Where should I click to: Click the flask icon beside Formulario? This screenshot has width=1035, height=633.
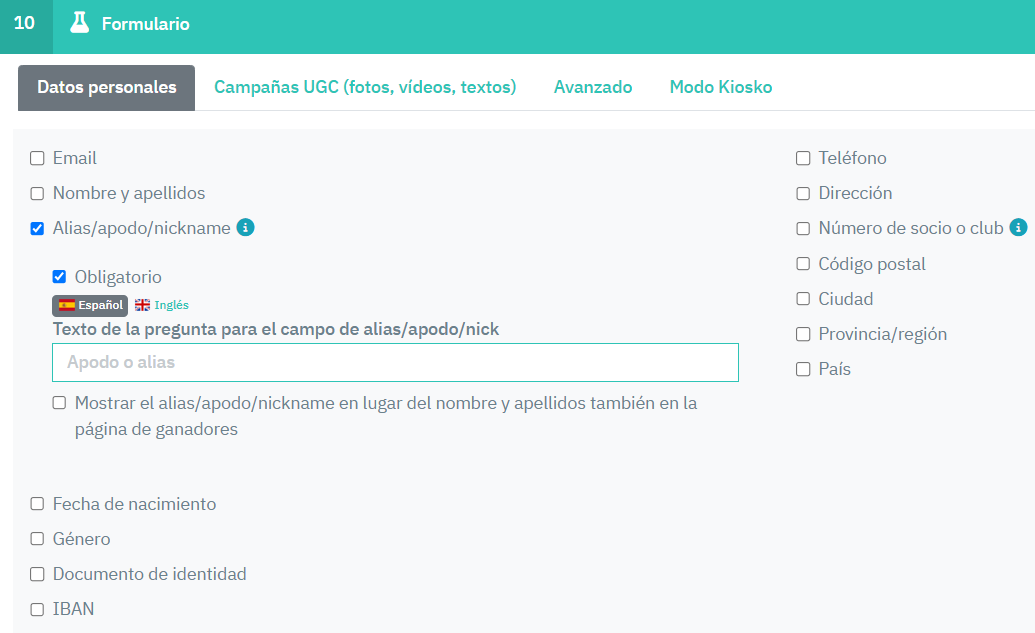[x=80, y=23]
